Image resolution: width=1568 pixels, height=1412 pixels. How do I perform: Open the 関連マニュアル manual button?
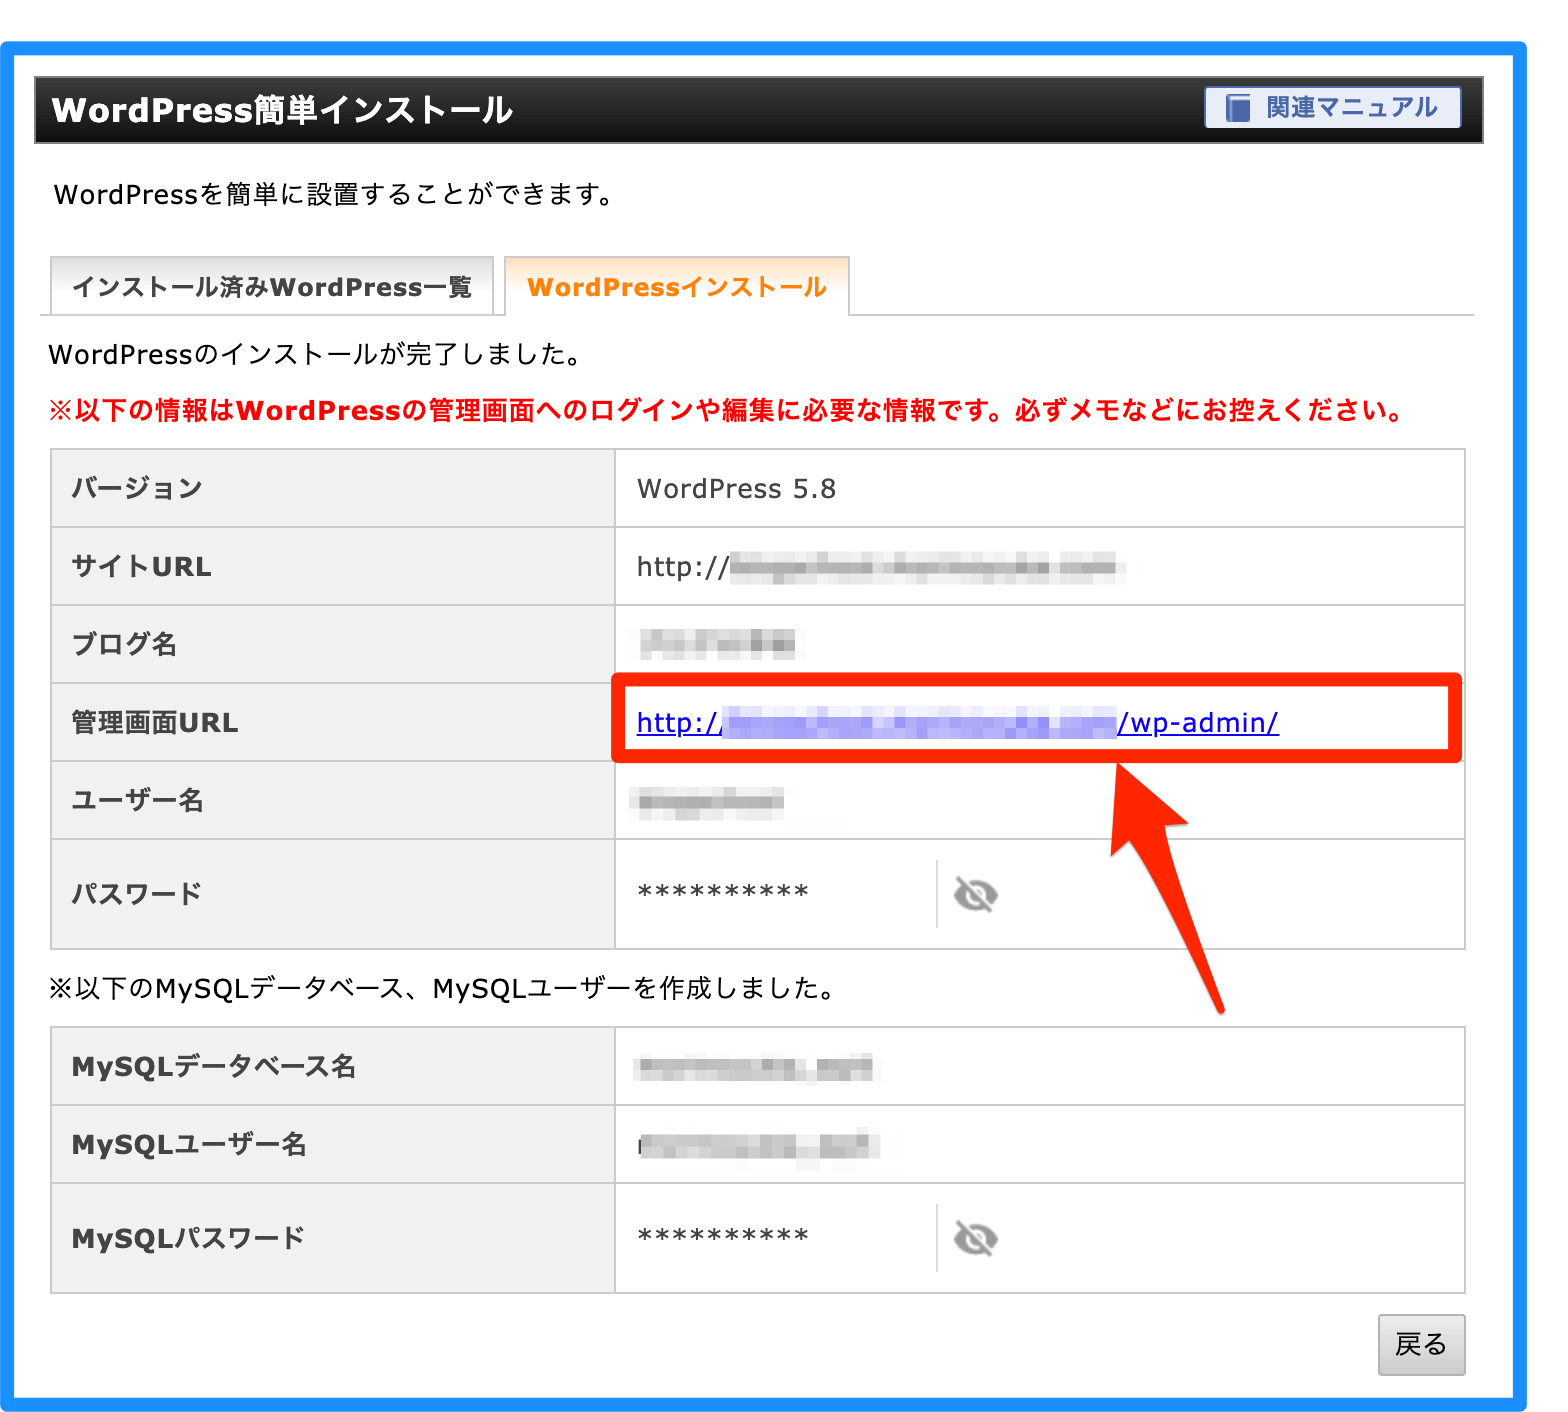[x=1332, y=107]
